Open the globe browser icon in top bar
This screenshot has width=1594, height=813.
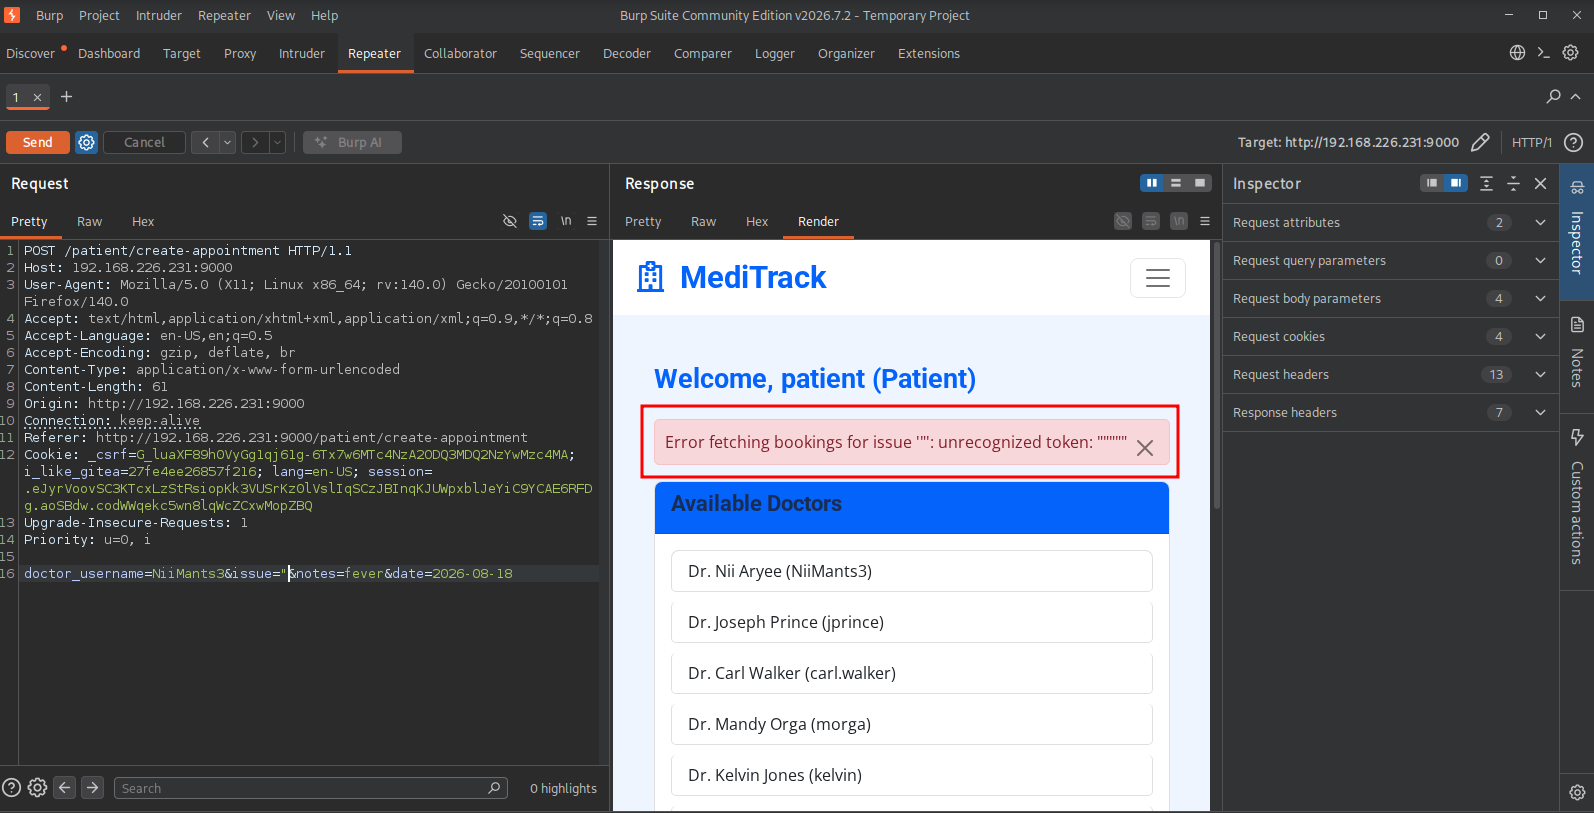tap(1517, 53)
